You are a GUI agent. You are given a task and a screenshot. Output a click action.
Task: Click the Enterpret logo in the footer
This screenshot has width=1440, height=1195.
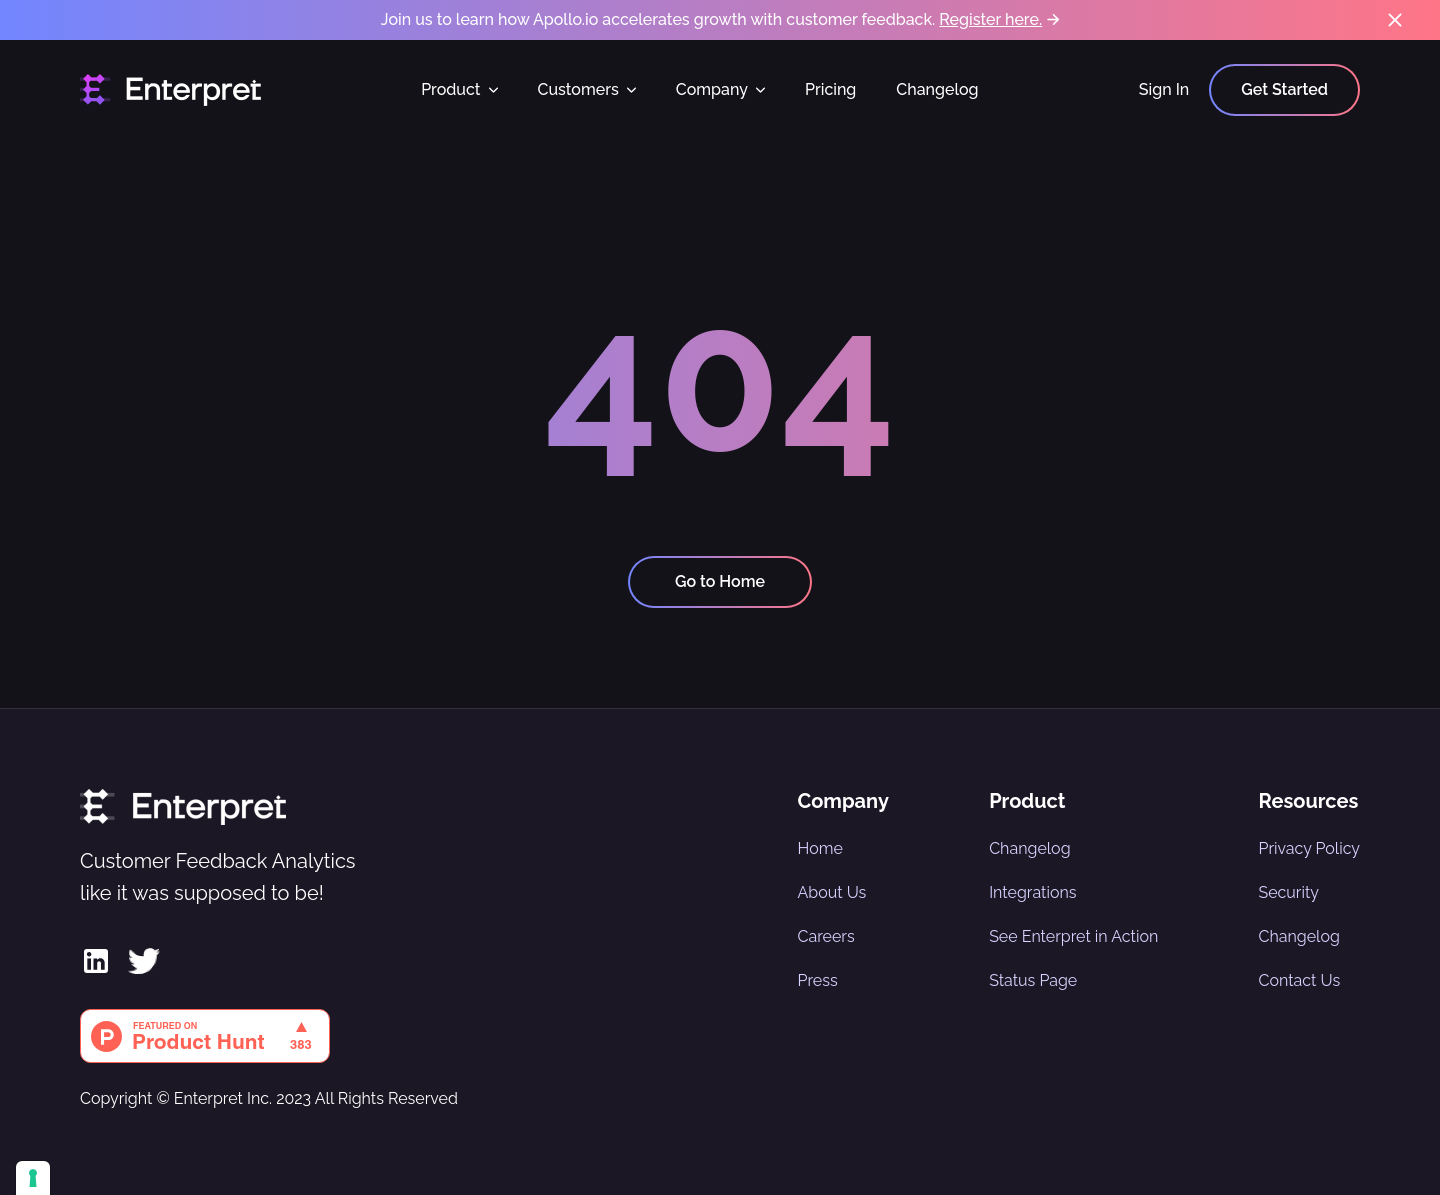click(183, 807)
